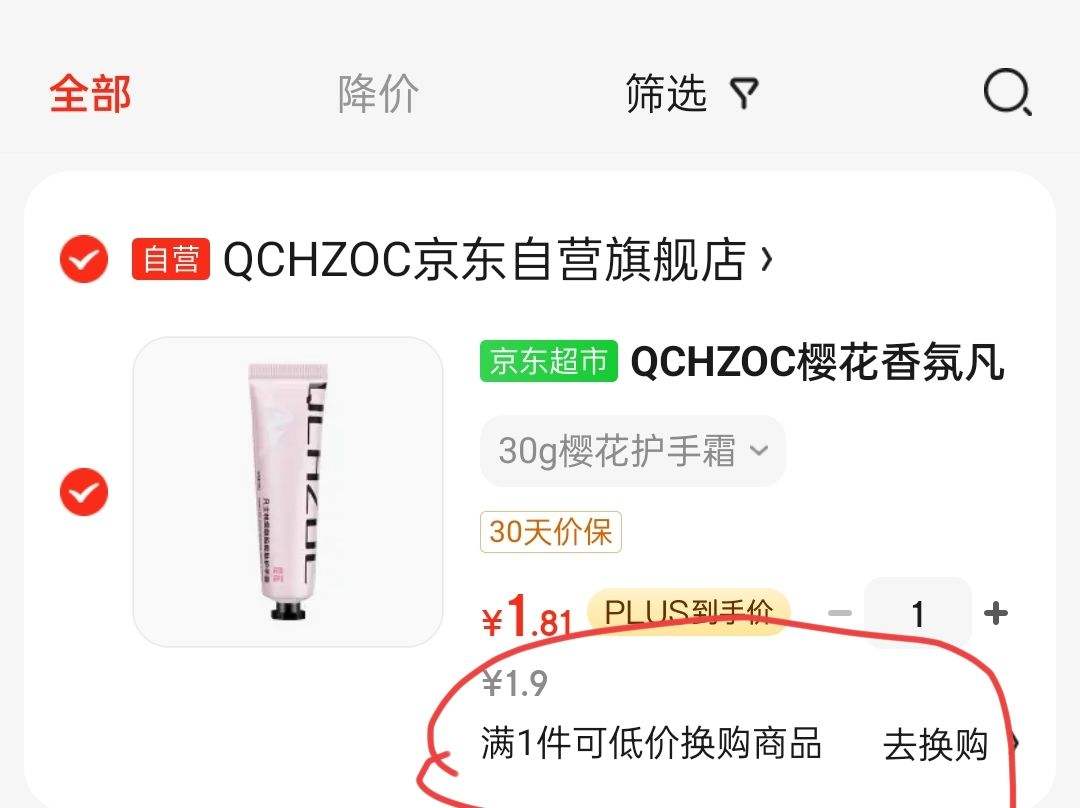1080x808 pixels.
Task: Decrease quantity with the minus icon
Action: [x=840, y=612]
